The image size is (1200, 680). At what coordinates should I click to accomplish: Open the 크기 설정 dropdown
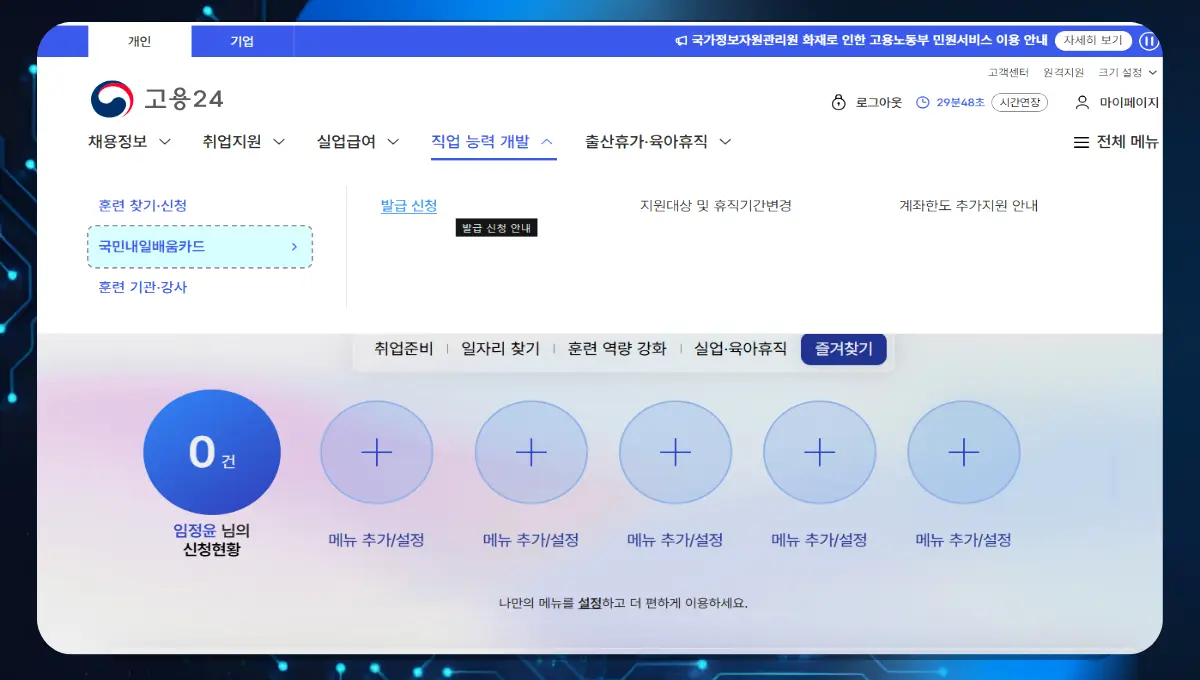(x=1127, y=72)
